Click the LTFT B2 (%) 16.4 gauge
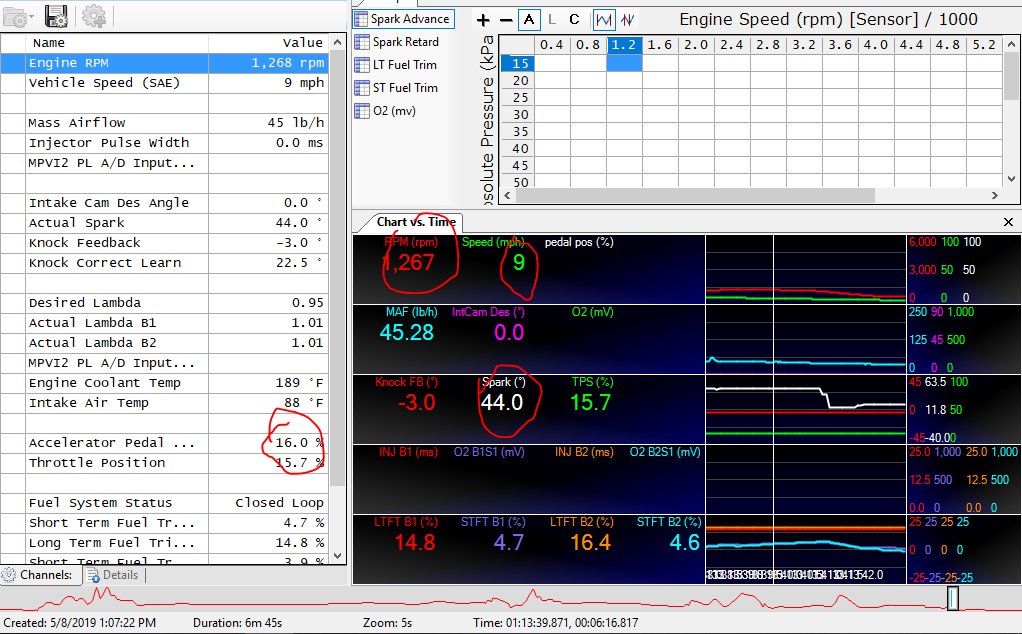Viewport: 1022px width, 634px height. click(x=582, y=534)
